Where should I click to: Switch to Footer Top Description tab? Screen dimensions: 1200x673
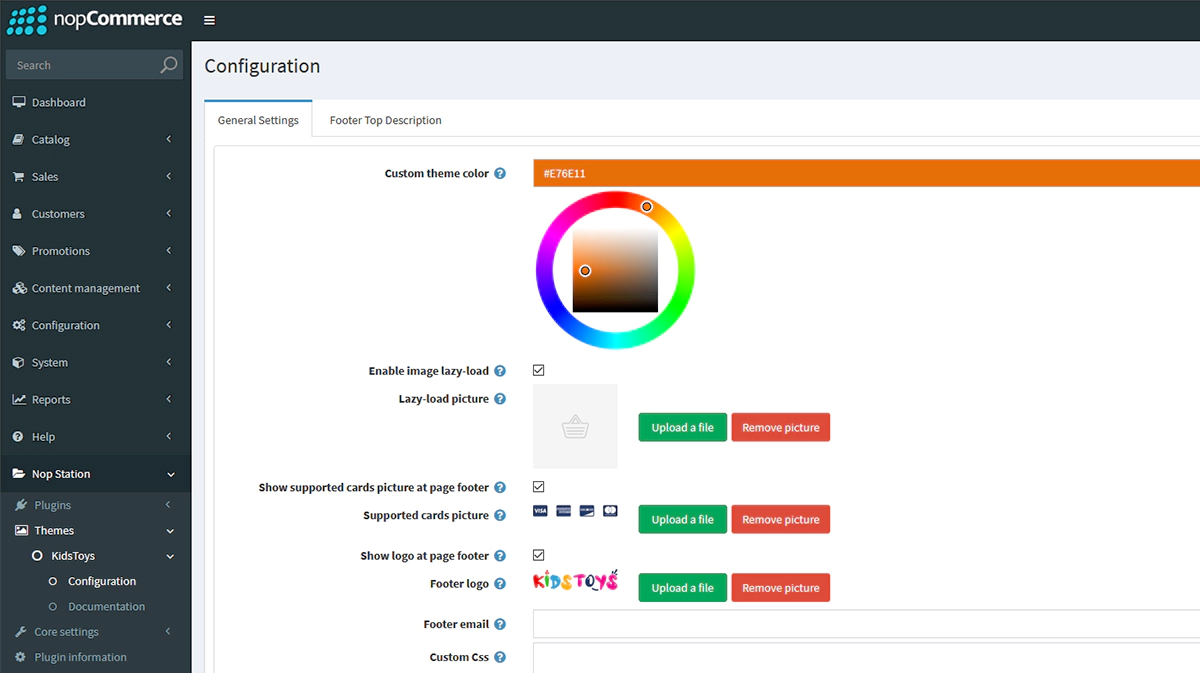pos(386,120)
